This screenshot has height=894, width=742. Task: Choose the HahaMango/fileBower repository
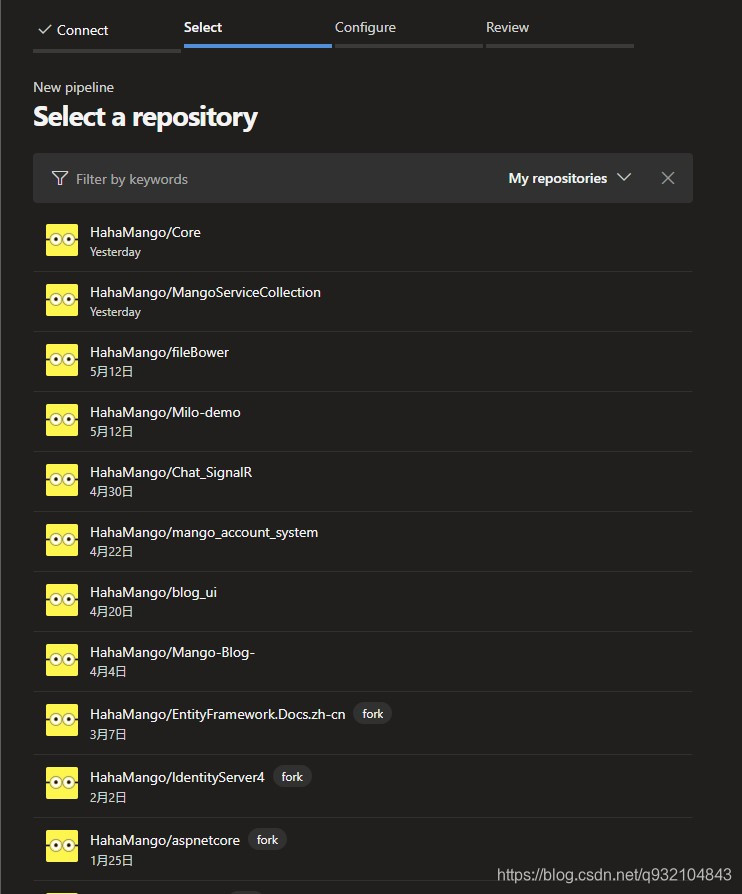[363, 361]
